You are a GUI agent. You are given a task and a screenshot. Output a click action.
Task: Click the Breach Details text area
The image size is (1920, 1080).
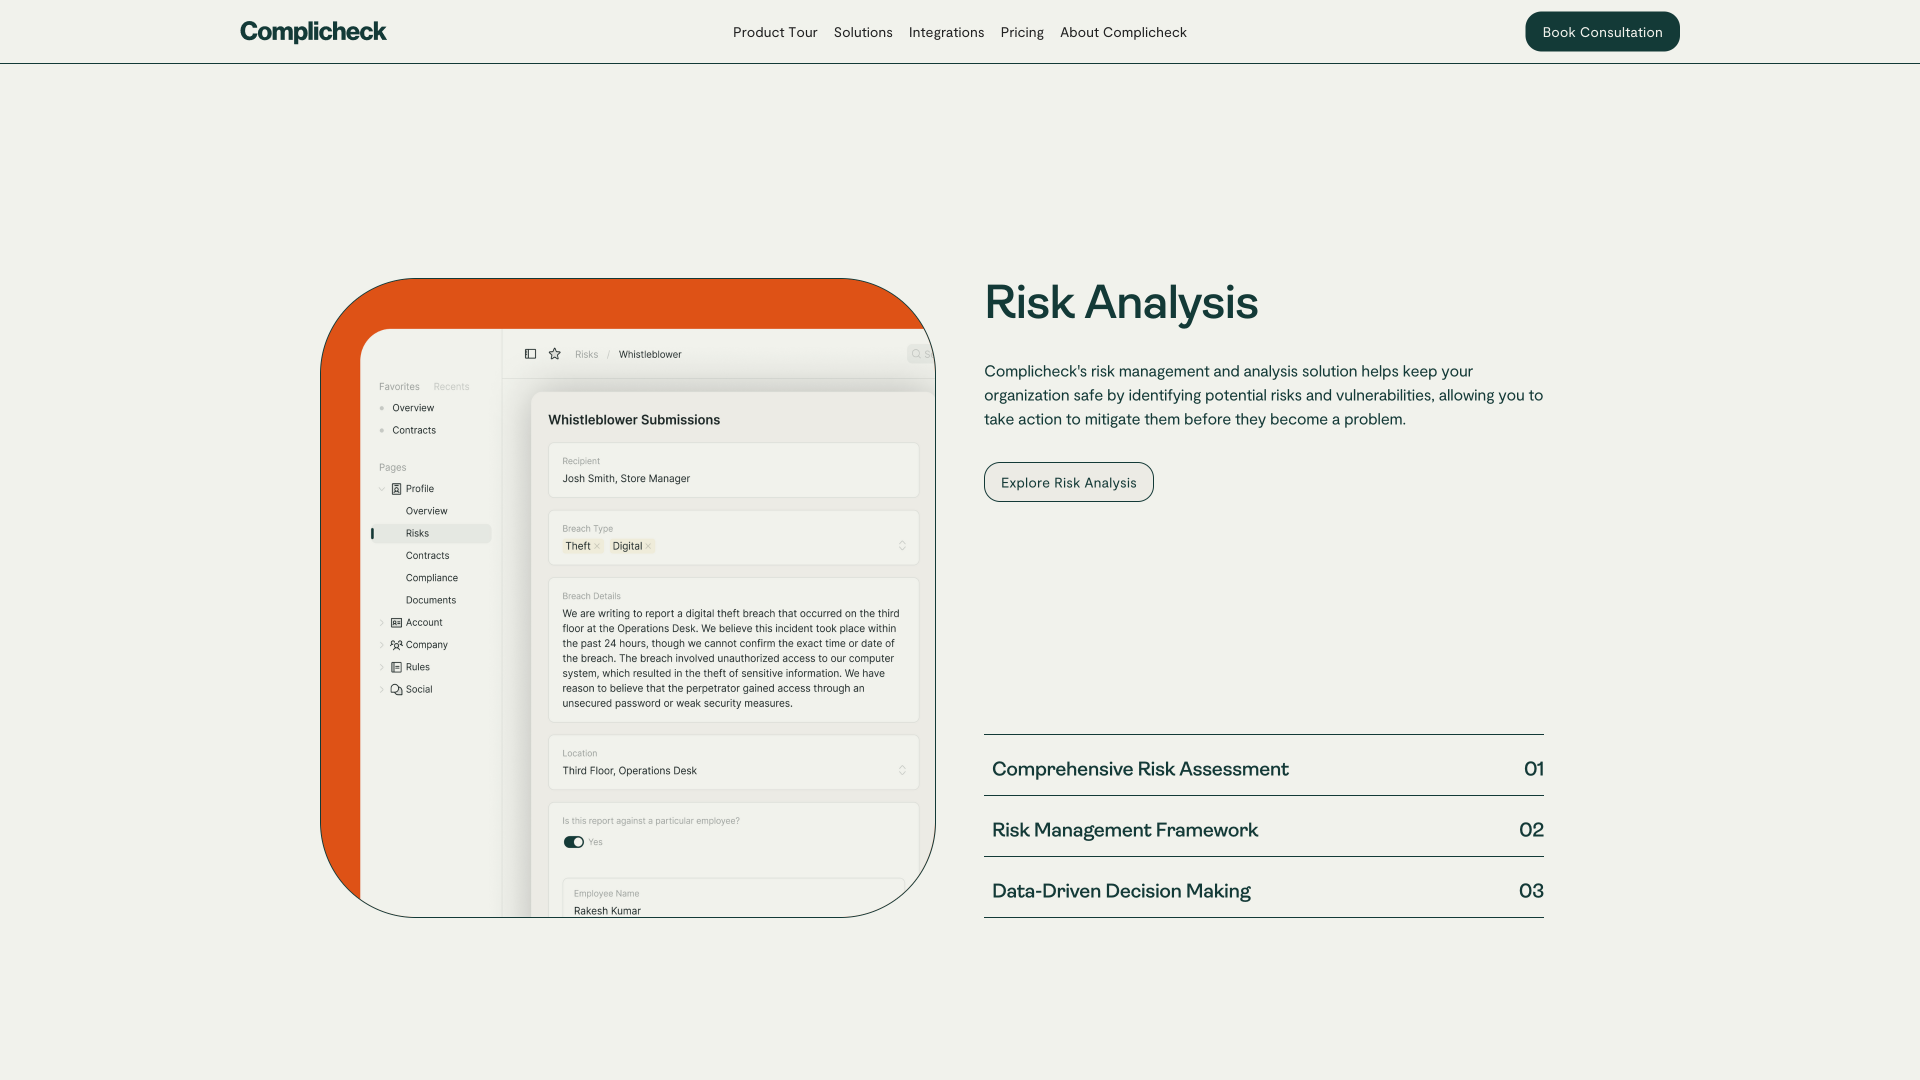click(x=733, y=650)
